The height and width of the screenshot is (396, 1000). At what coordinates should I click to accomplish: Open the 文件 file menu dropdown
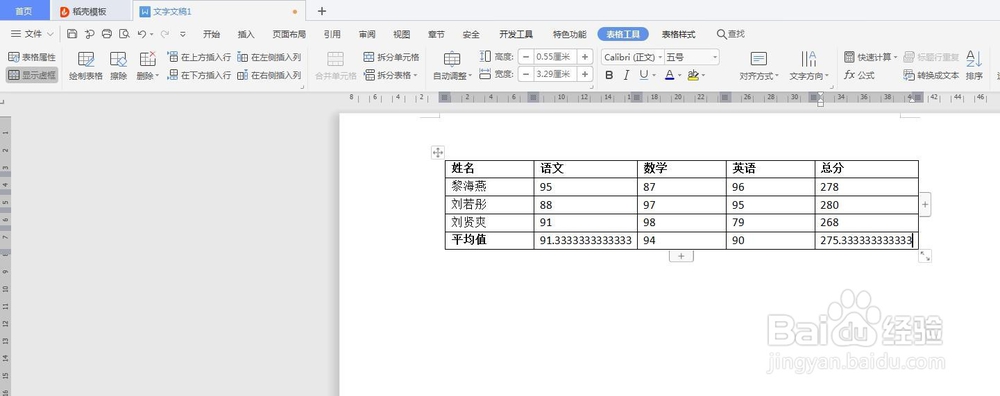33,34
